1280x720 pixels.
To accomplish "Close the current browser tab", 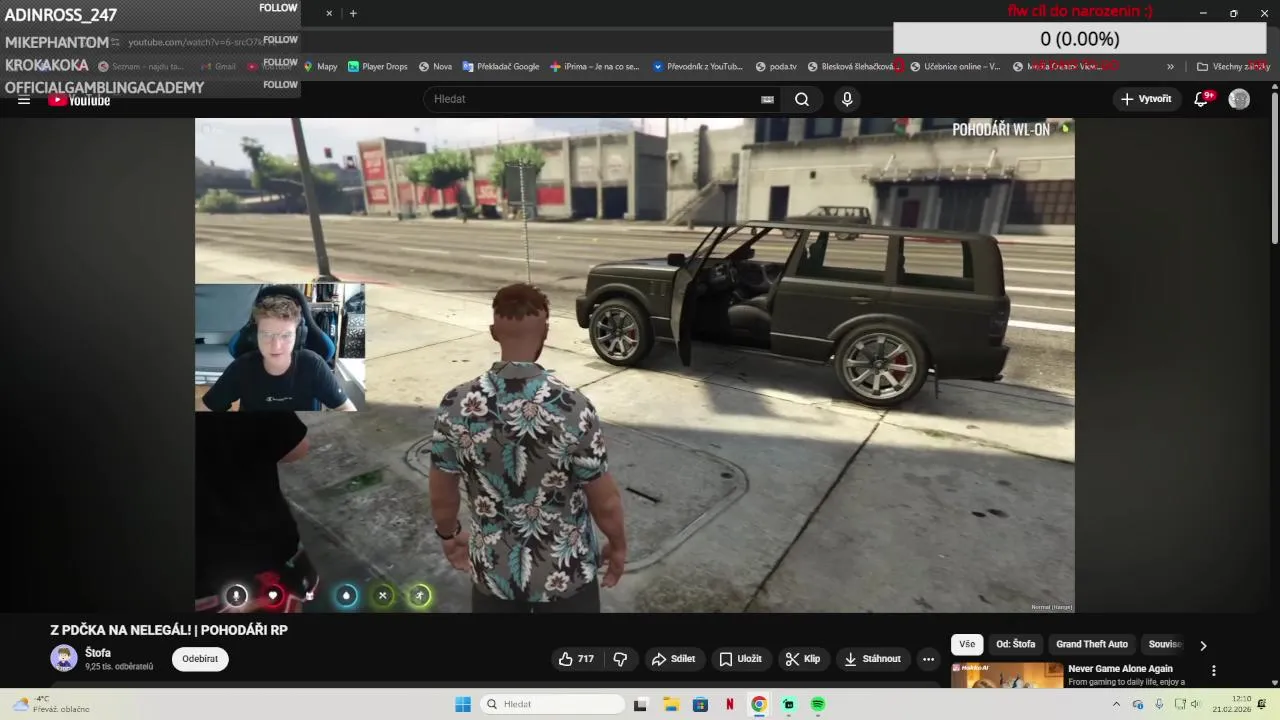I will pyautogui.click(x=329, y=13).
